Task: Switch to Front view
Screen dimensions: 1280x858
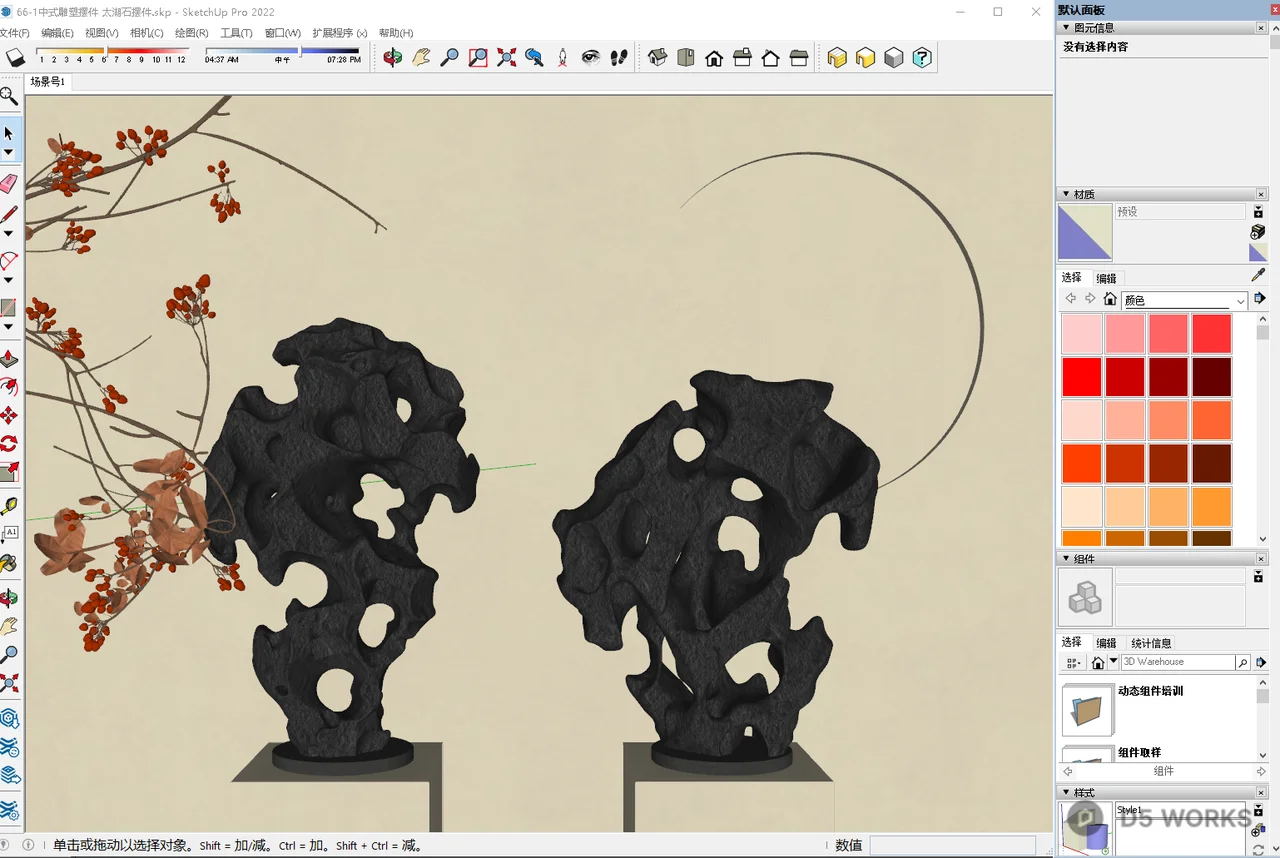Action: (x=714, y=58)
